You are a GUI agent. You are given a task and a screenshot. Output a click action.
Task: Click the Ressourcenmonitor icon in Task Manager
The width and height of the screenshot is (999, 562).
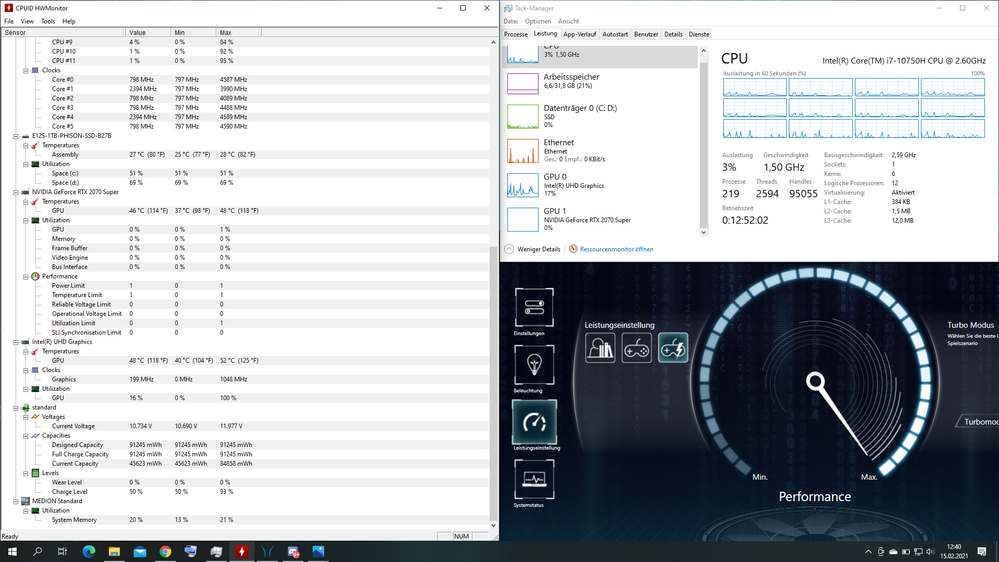(x=573, y=249)
